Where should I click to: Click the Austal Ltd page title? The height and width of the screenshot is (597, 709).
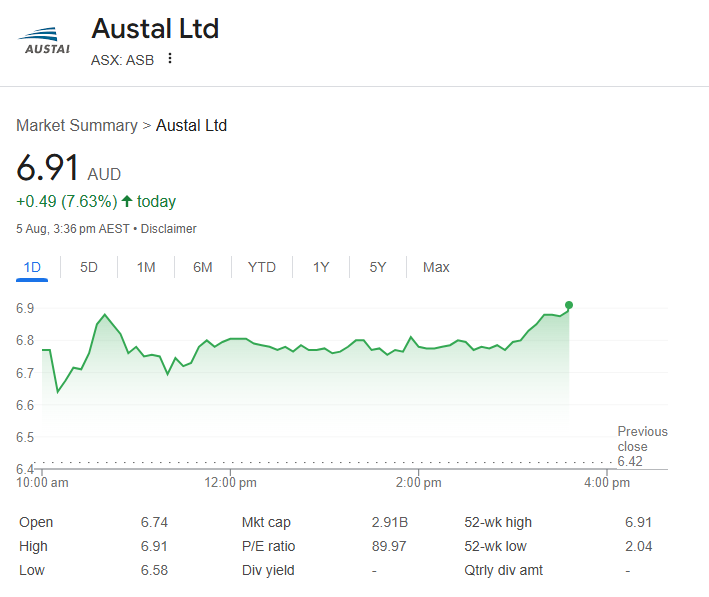pos(155,28)
